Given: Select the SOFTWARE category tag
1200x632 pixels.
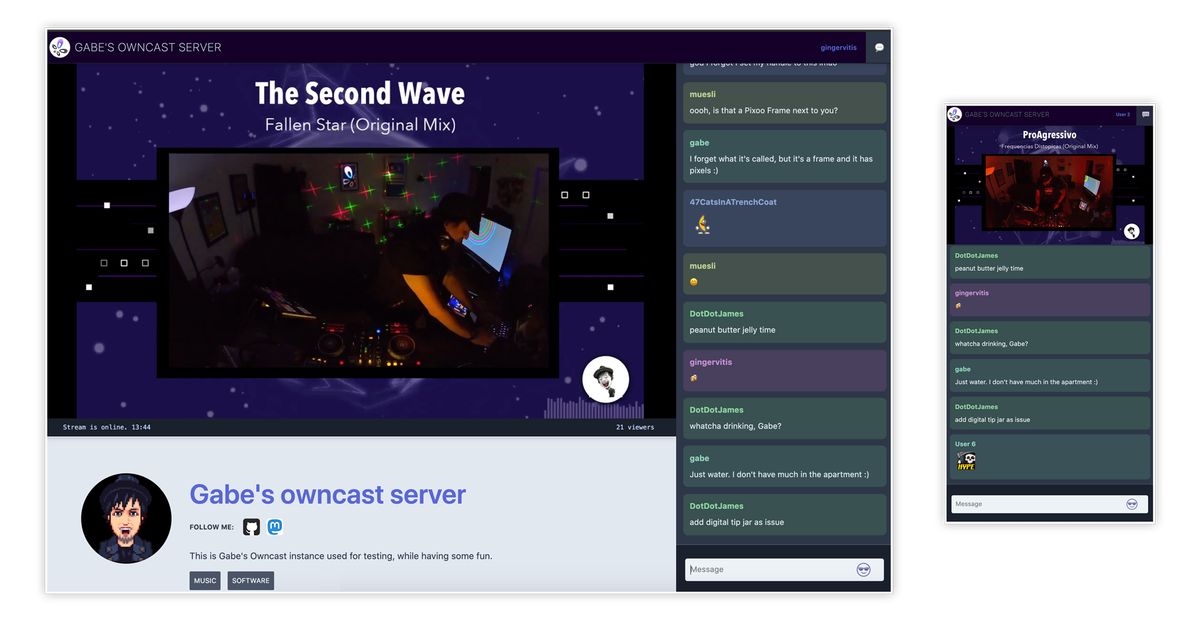Looking at the screenshot, I should [250, 580].
